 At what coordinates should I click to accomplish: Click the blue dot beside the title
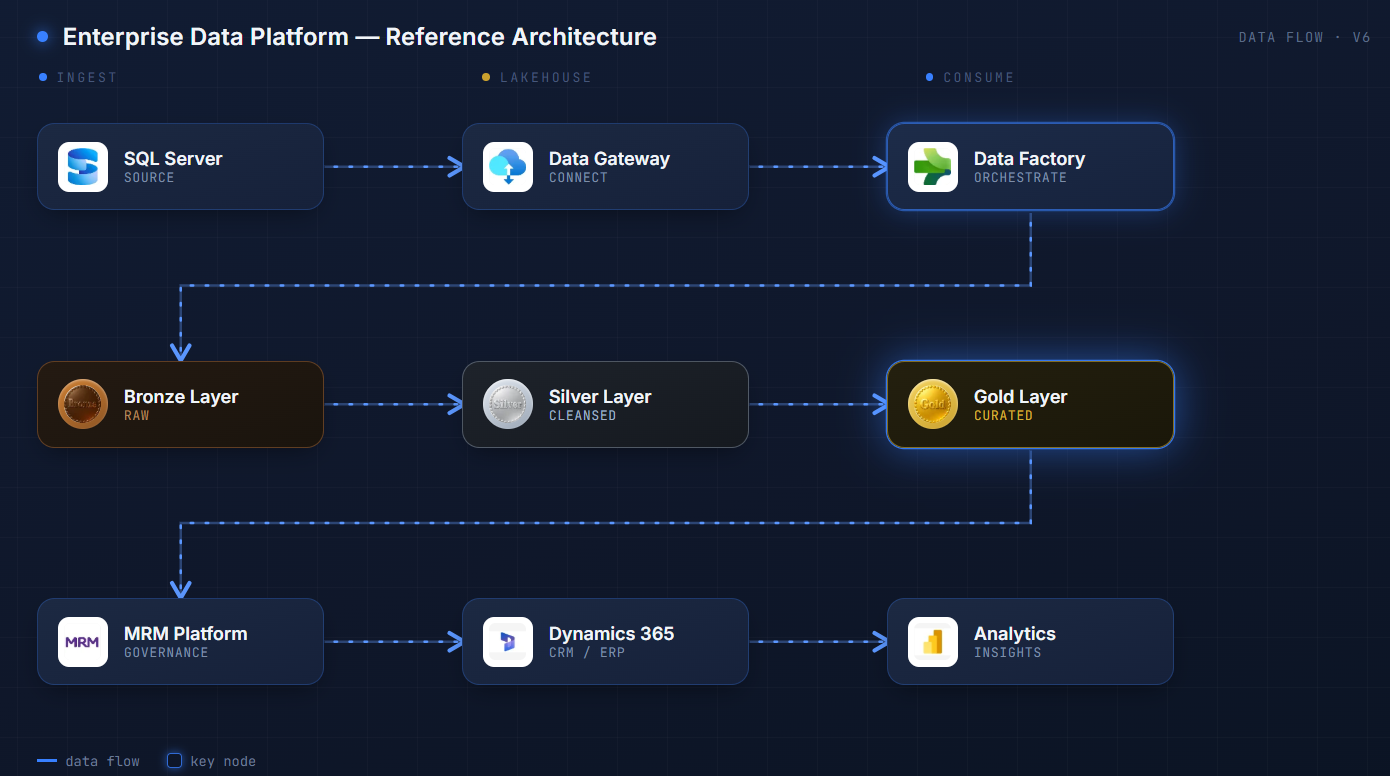[43, 37]
